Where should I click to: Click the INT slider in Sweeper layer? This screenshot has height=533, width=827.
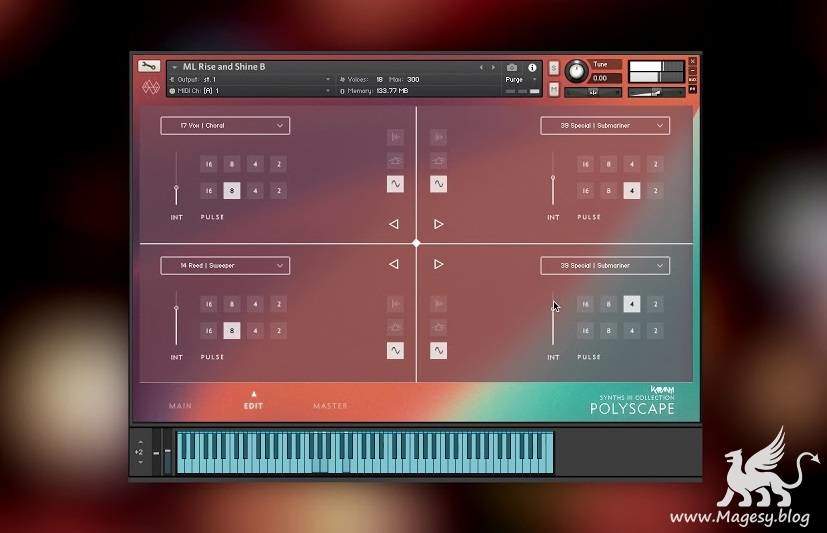(x=176, y=319)
